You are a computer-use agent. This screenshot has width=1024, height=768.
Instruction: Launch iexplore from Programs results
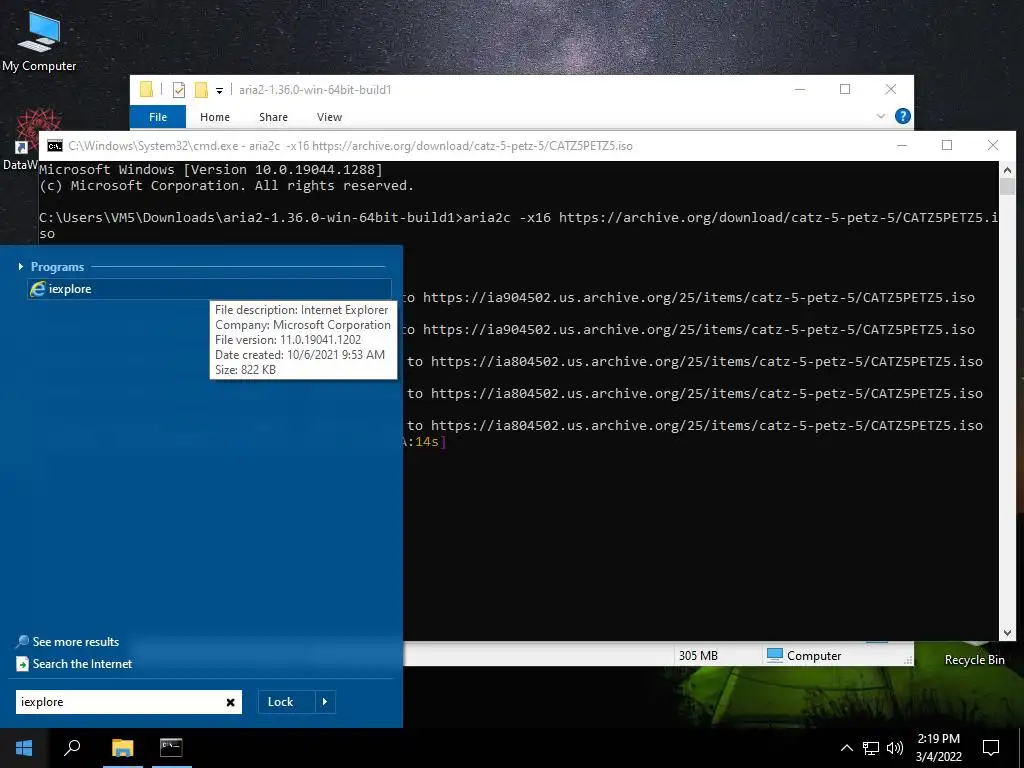pyautogui.click(x=209, y=289)
